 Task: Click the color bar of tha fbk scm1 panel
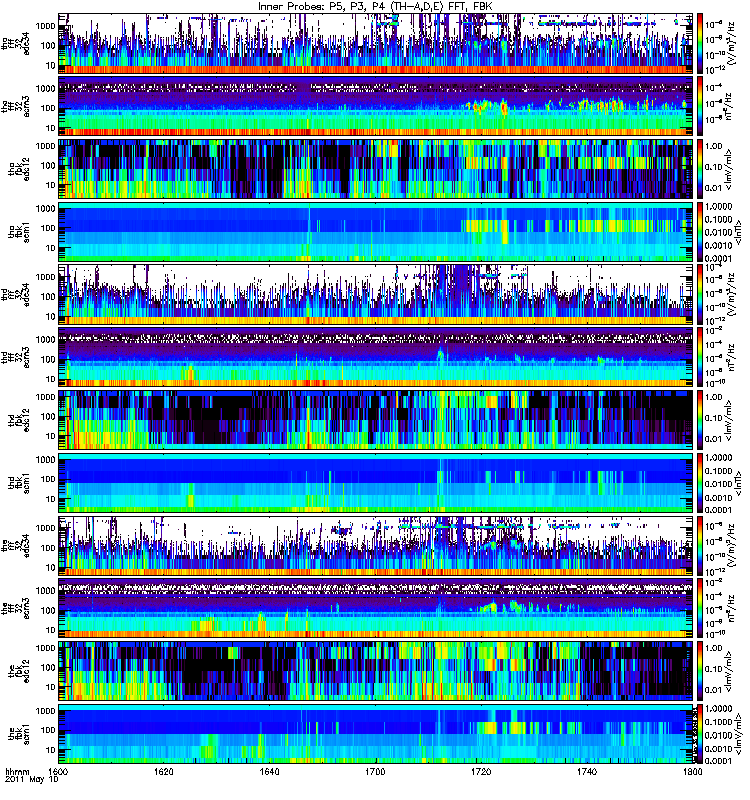(x=700, y=232)
